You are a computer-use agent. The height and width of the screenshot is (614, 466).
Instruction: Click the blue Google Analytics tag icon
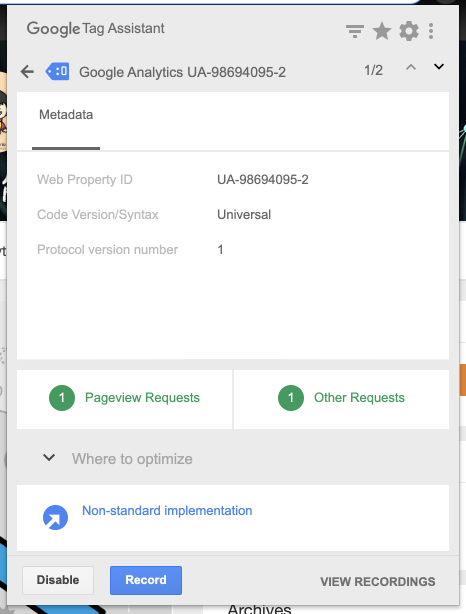pos(58,72)
